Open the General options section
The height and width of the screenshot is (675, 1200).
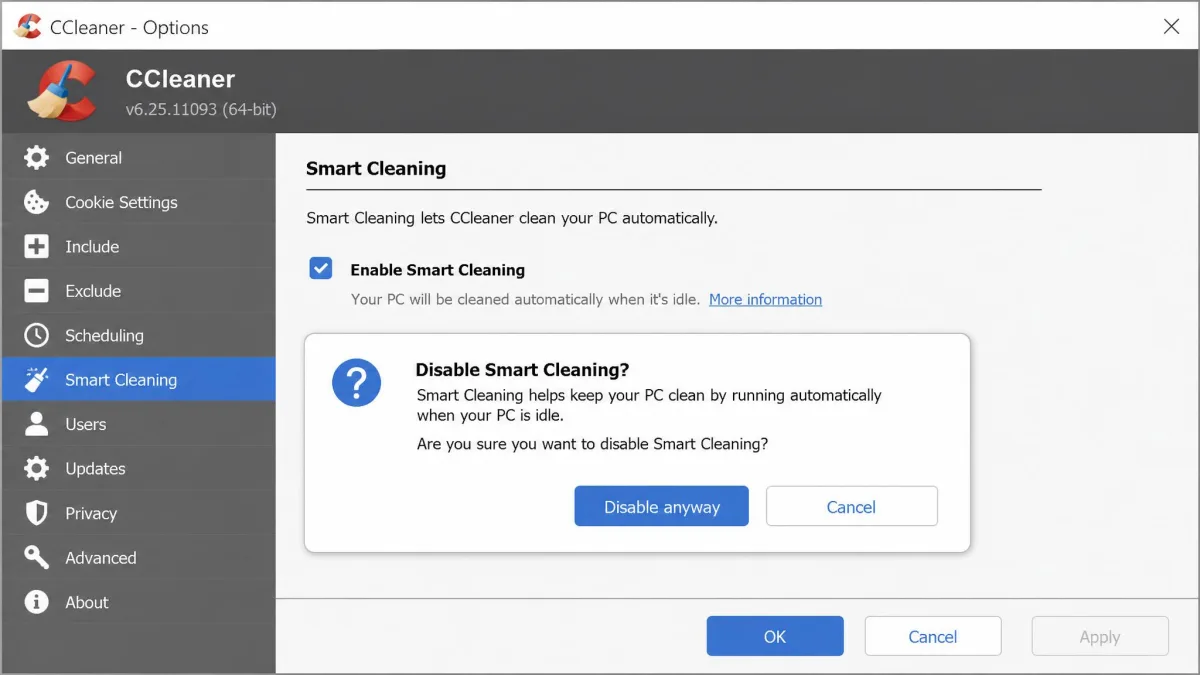pos(138,158)
